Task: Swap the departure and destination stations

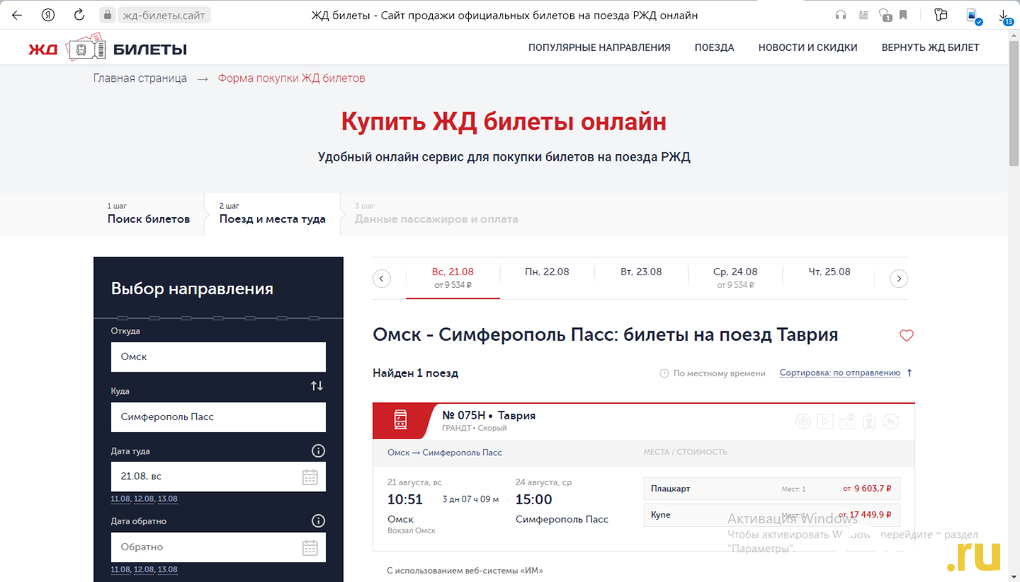Action: pos(317,386)
